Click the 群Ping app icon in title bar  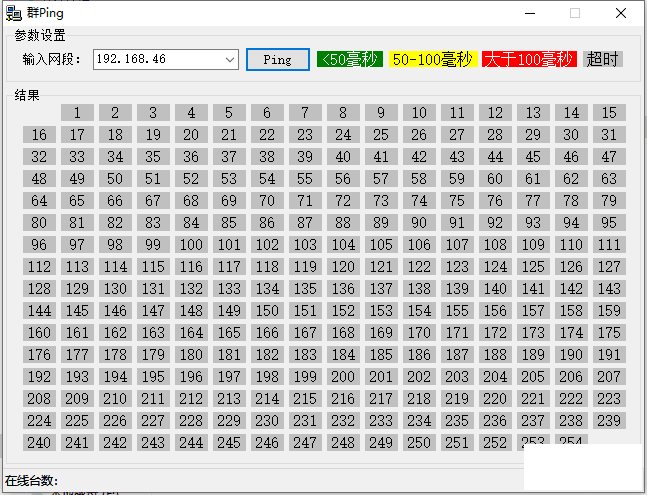point(13,13)
